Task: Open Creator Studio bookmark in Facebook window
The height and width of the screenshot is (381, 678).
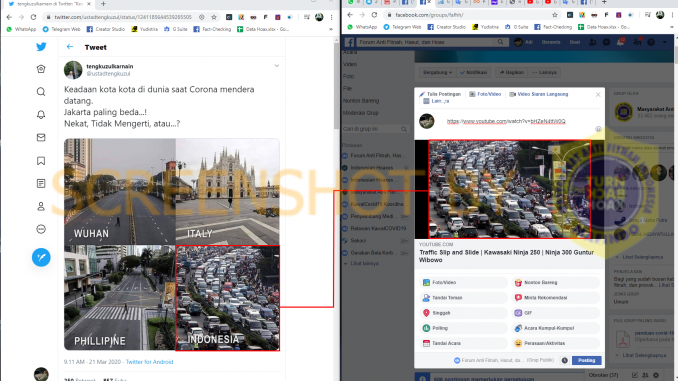Action: tap(446, 27)
